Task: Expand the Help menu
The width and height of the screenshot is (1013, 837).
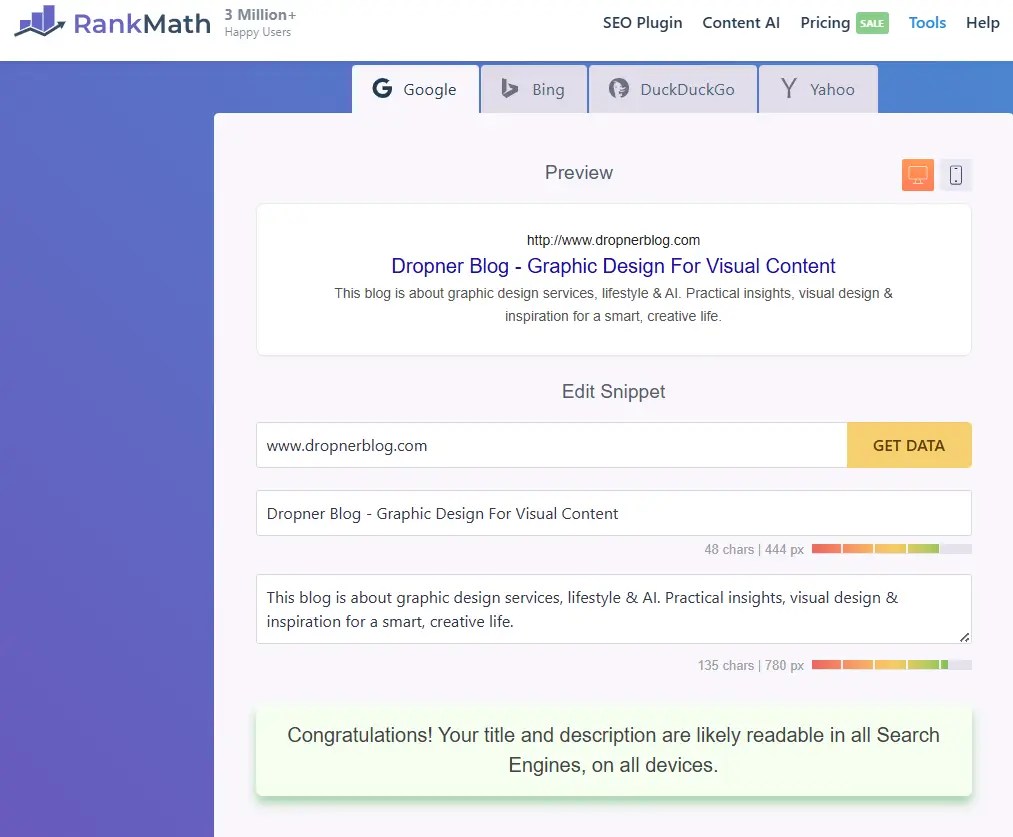Action: click(982, 22)
